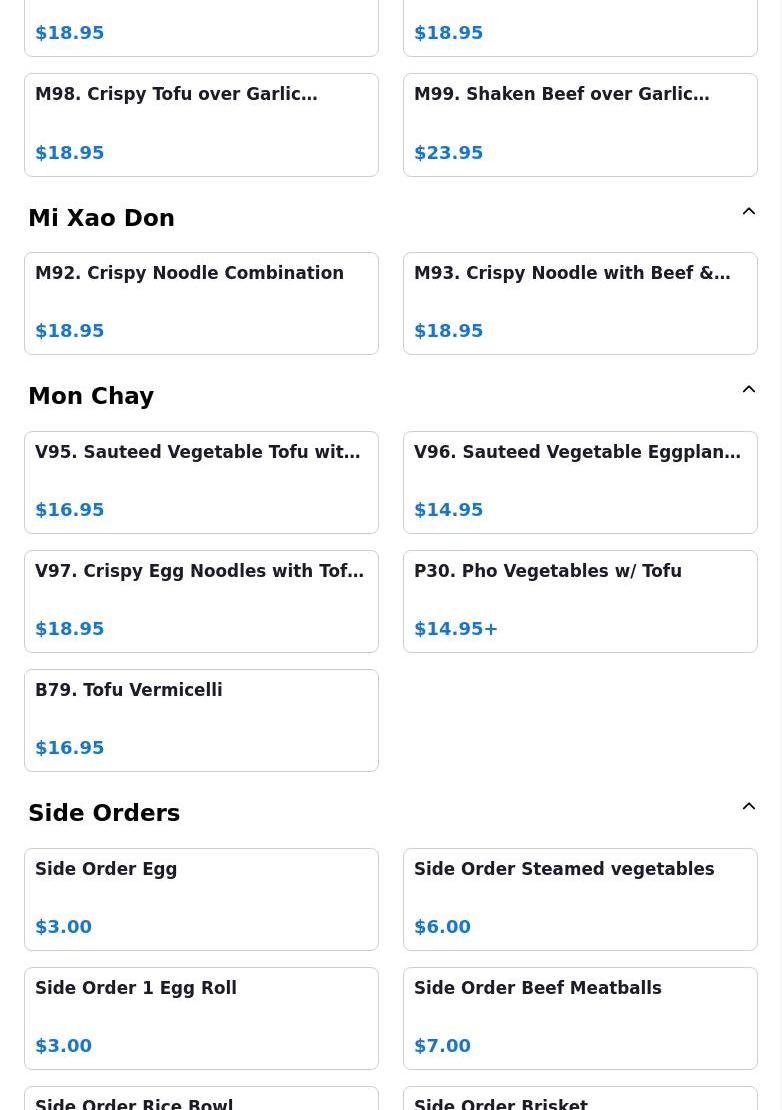Collapse the Side Orders section
Viewport: 782px width, 1110px height.
748,807
